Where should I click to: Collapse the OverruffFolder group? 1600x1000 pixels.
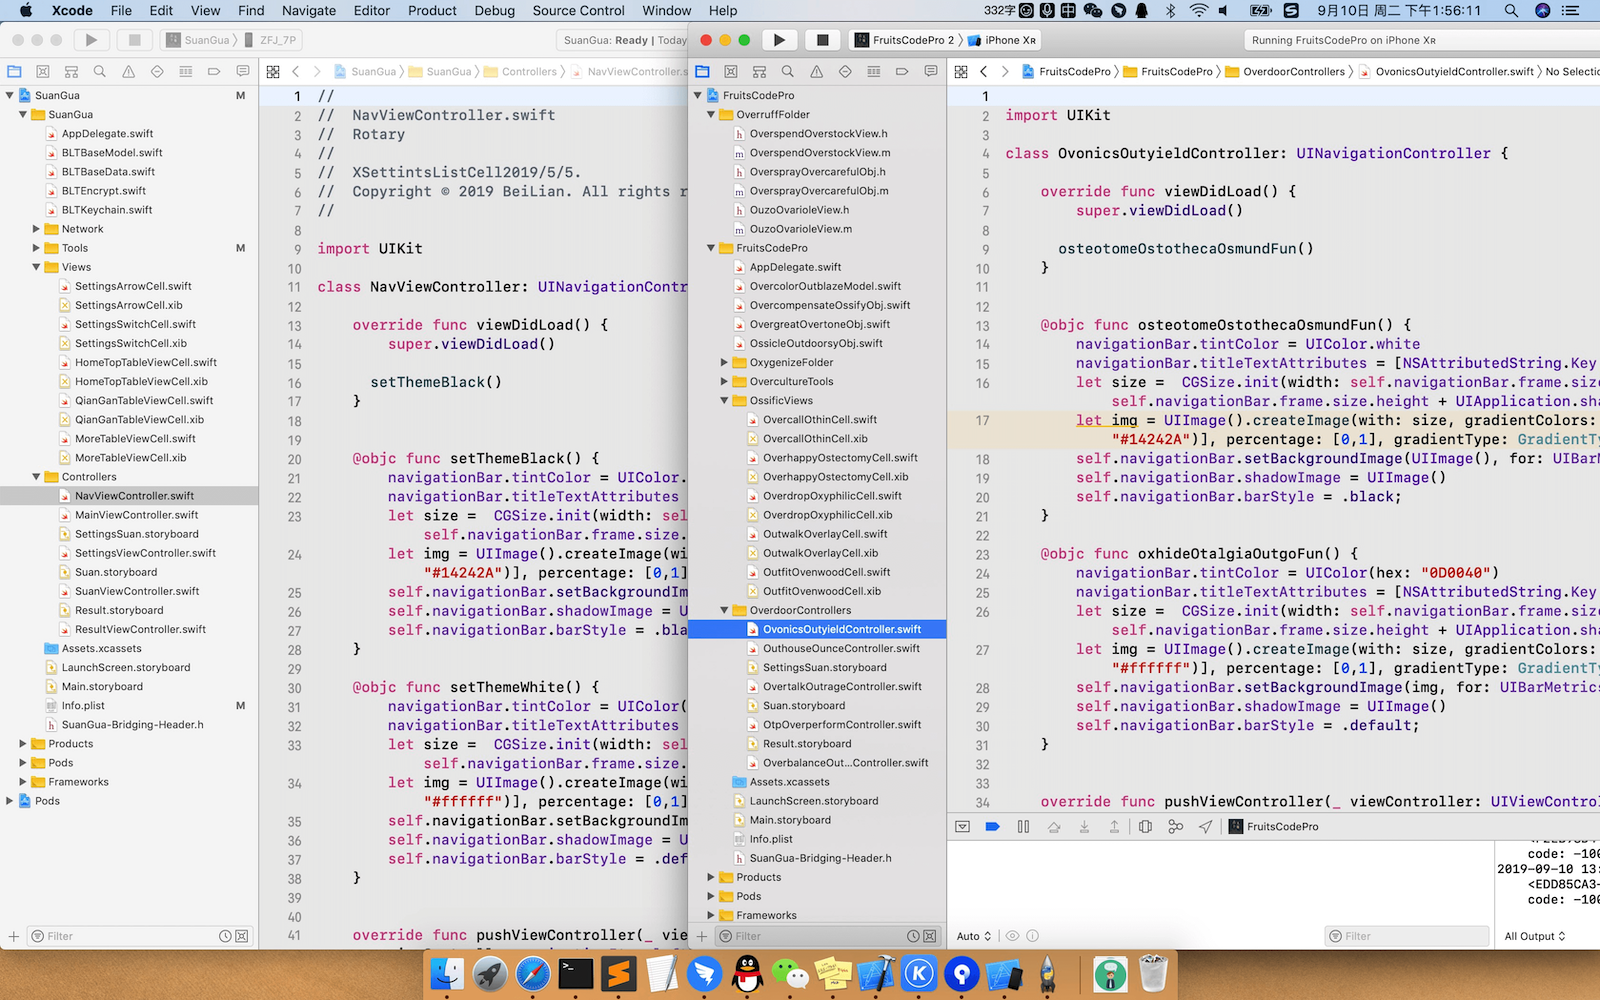(711, 114)
